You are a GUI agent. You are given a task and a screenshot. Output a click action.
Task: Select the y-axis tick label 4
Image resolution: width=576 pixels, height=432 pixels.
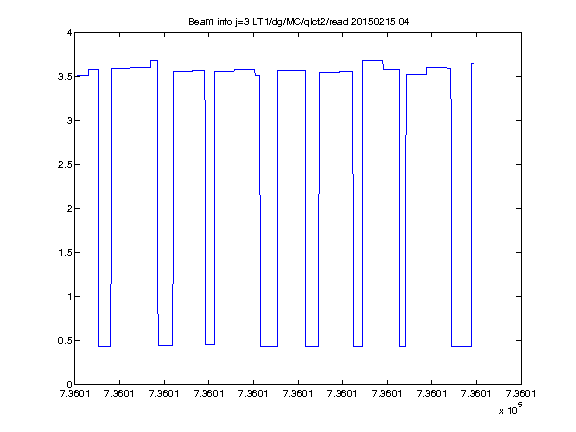tap(69, 33)
